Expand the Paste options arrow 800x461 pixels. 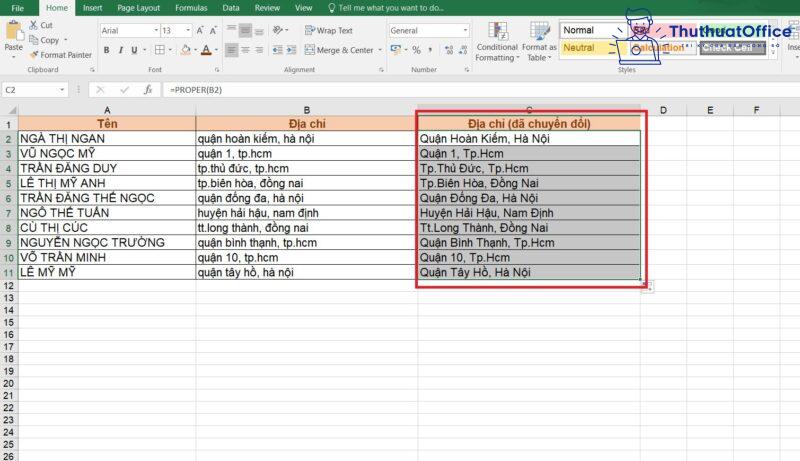pos(13,57)
